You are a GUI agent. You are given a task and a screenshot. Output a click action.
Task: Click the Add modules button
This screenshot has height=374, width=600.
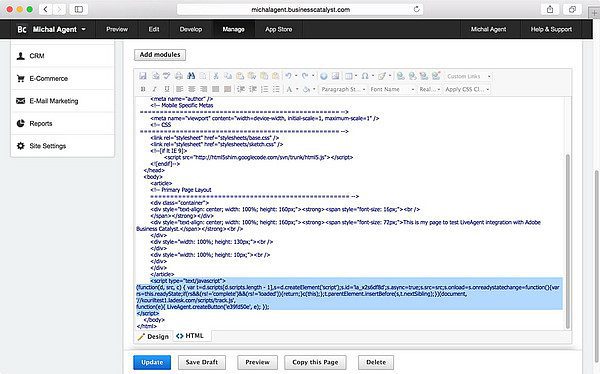(160, 55)
